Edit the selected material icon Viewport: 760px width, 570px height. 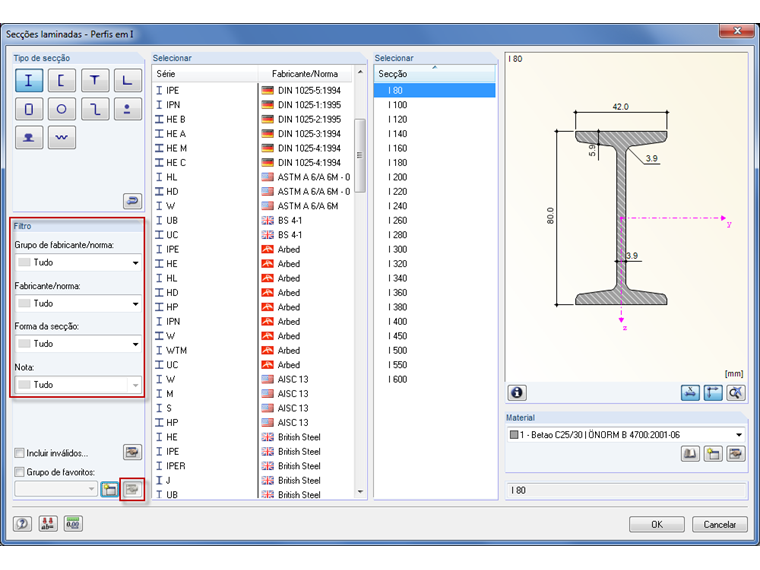tap(736, 454)
